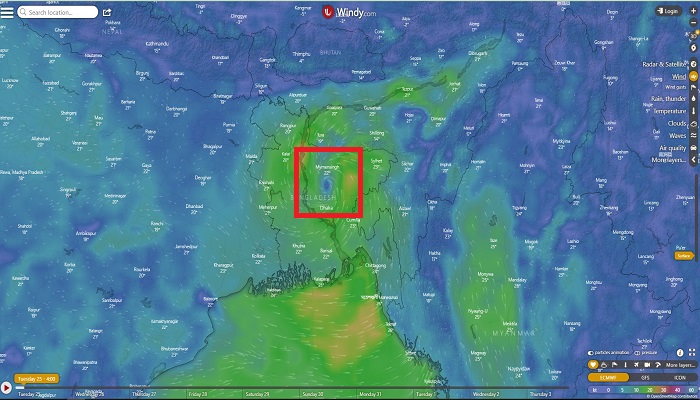This screenshot has width=700, height=400.
Task: Zoom in with the plus button
Action: [x=693, y=11]
